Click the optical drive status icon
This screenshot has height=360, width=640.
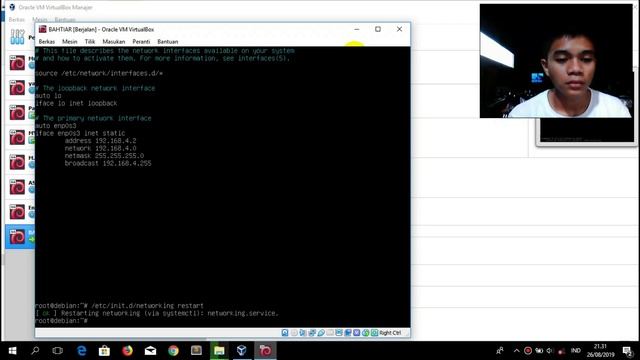294,333
